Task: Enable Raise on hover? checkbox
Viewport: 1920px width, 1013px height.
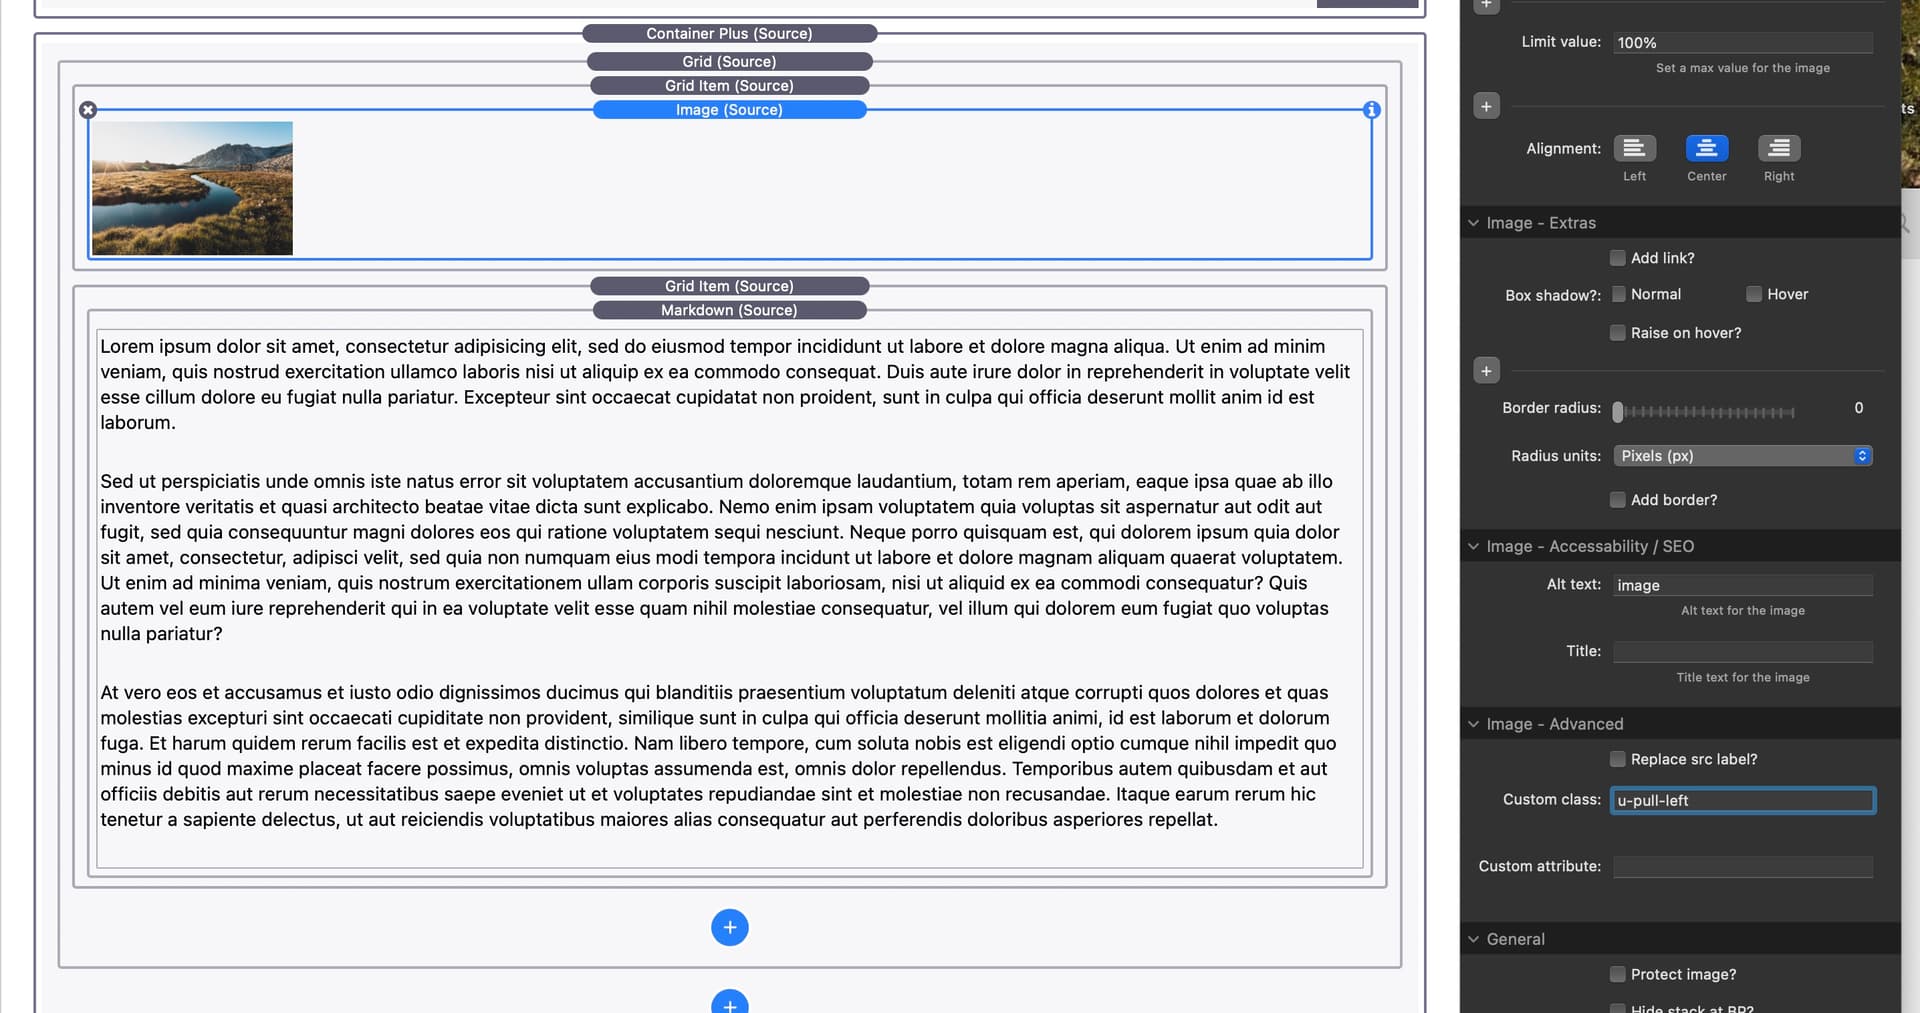Action: pos(1617,333)
